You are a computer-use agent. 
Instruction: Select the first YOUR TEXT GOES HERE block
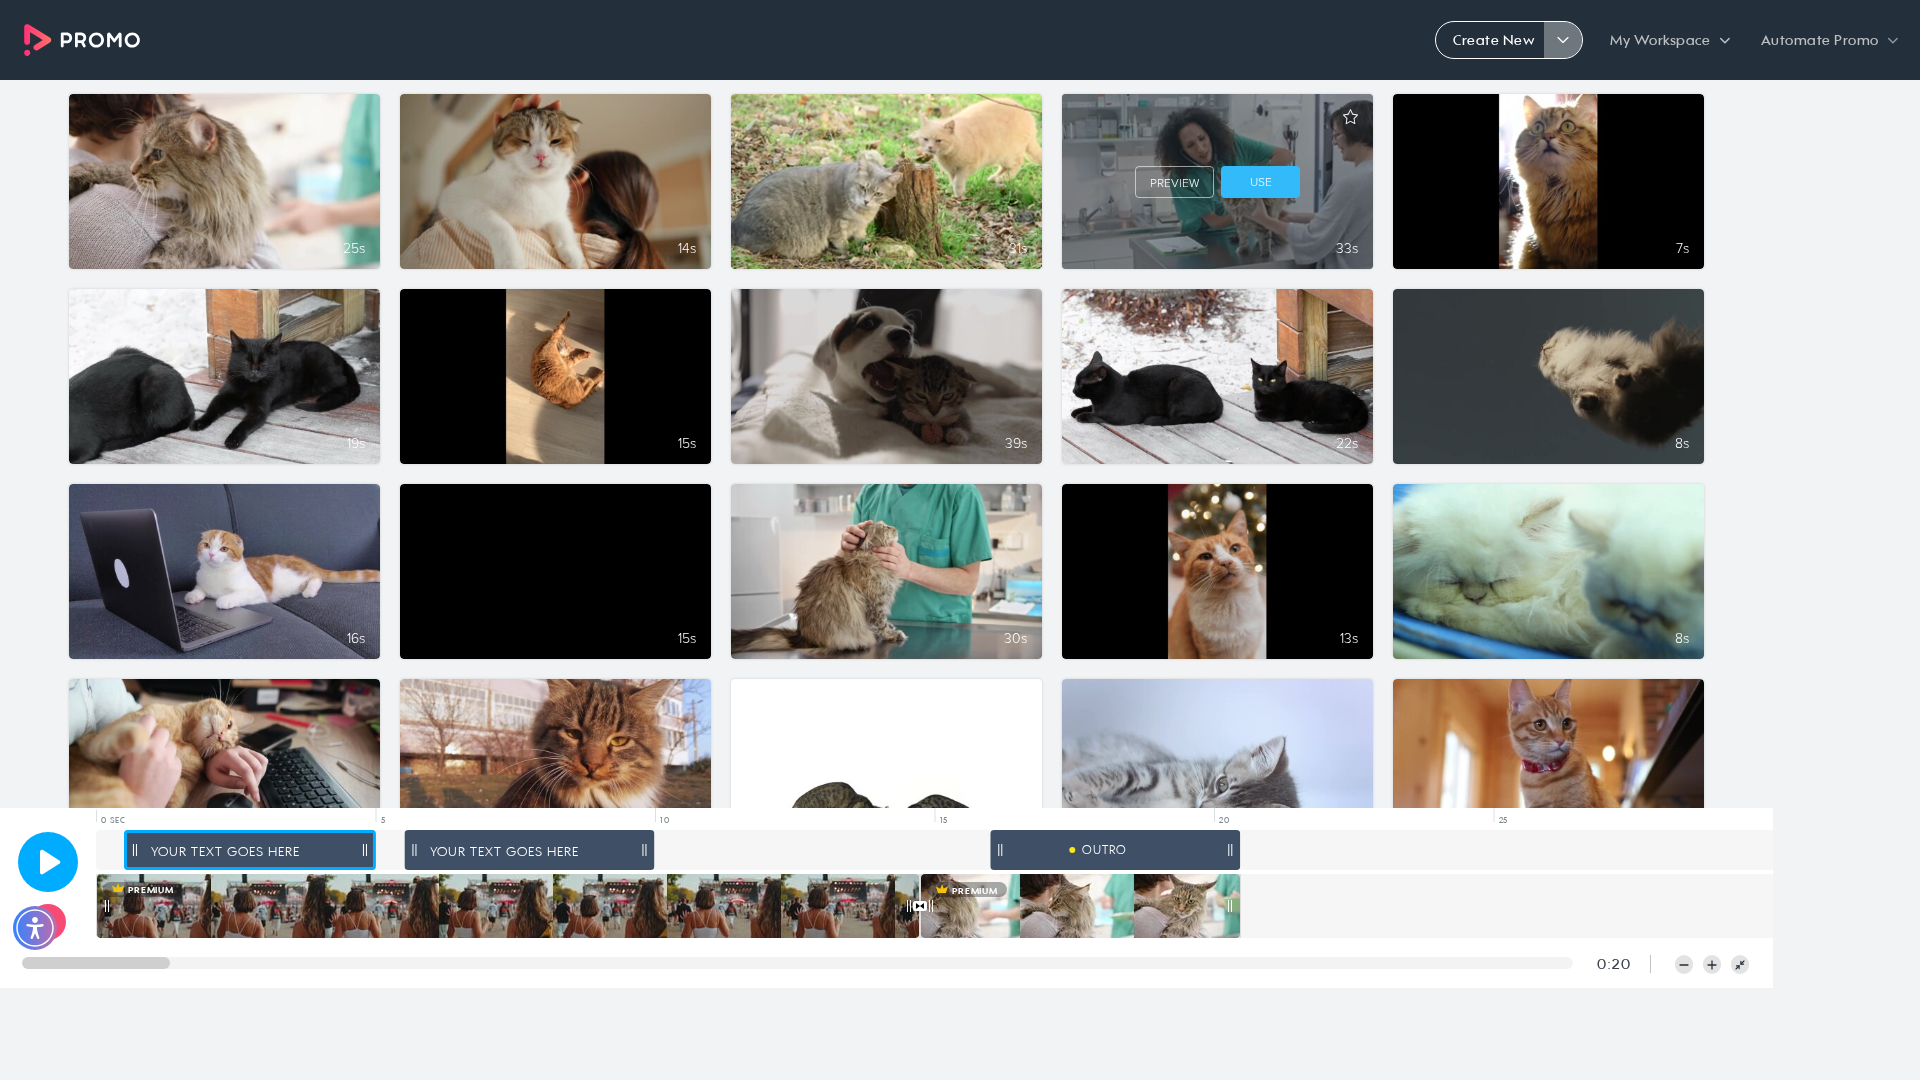point(250,851)
